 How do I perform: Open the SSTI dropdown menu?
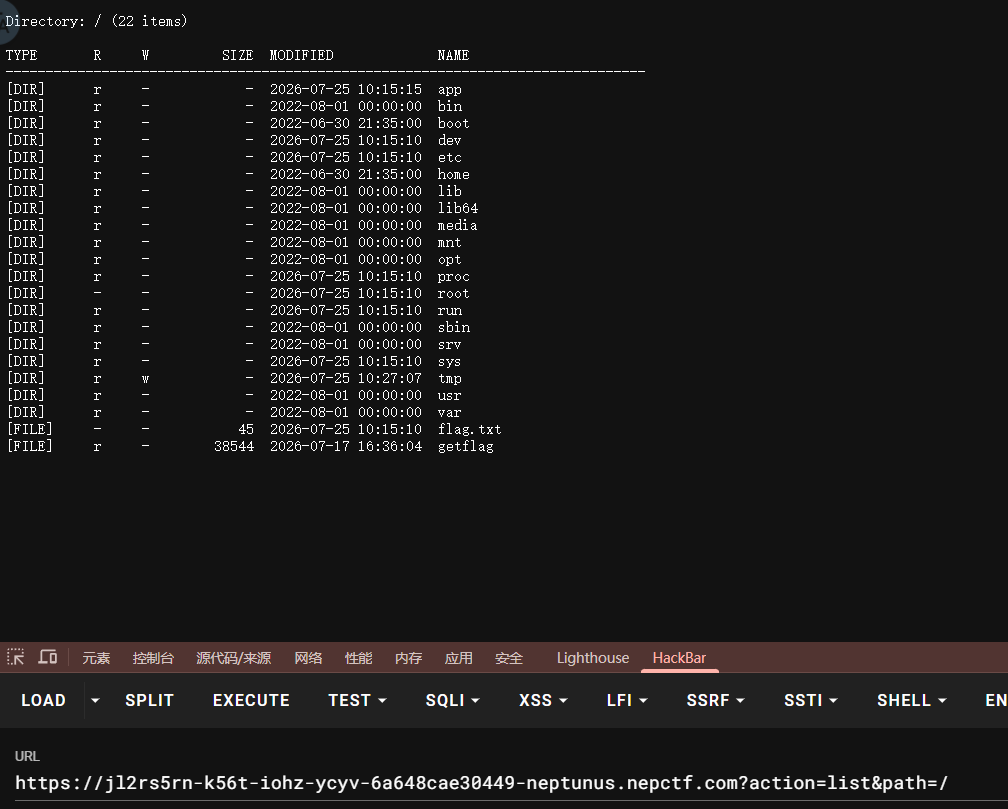coord(811,700)
